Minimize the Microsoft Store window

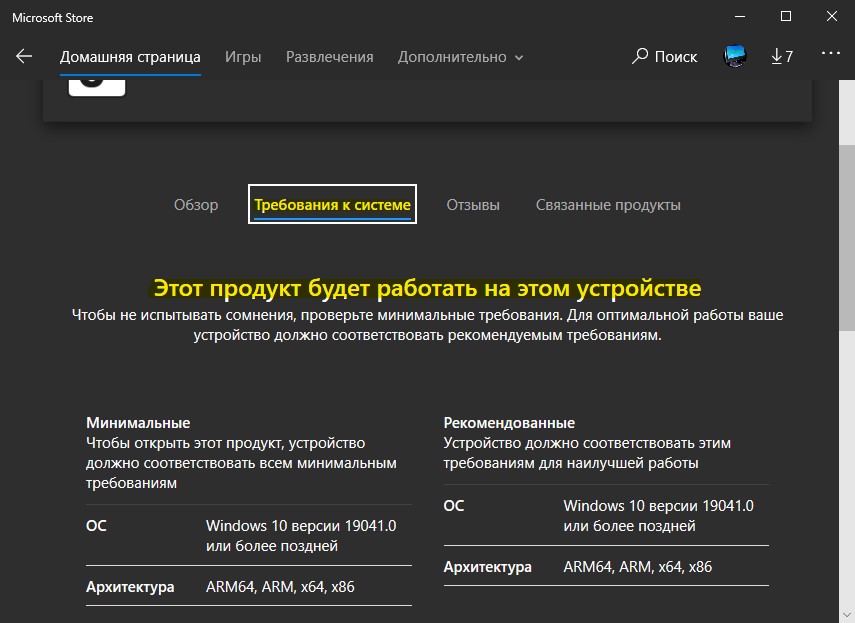pyautogui.click(x=739, y=16)
